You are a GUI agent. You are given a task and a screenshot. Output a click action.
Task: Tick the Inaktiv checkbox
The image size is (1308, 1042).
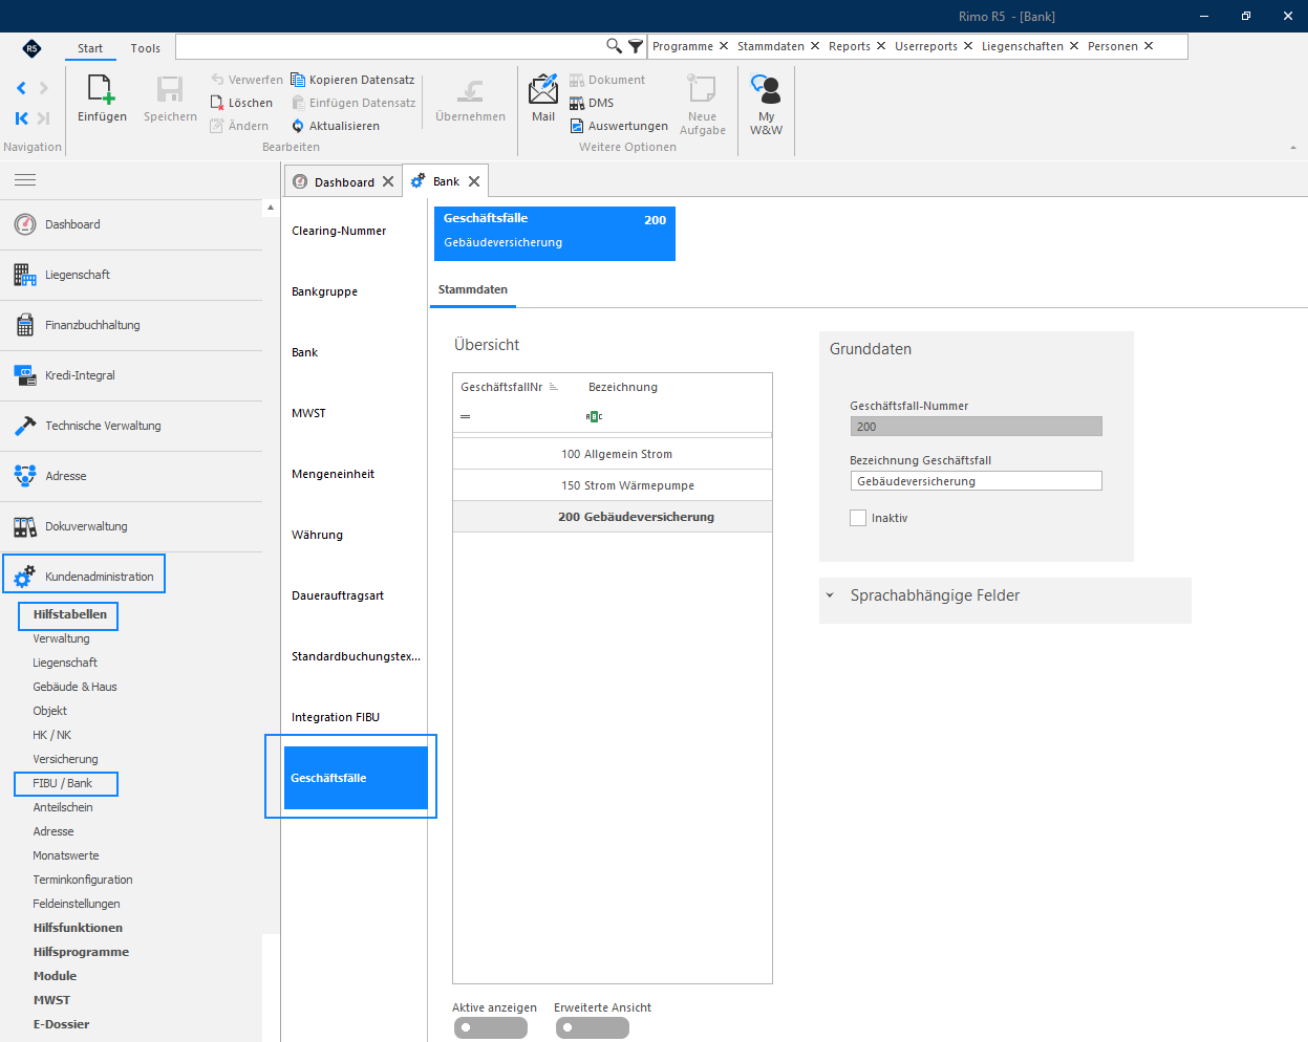pos(858,518)
